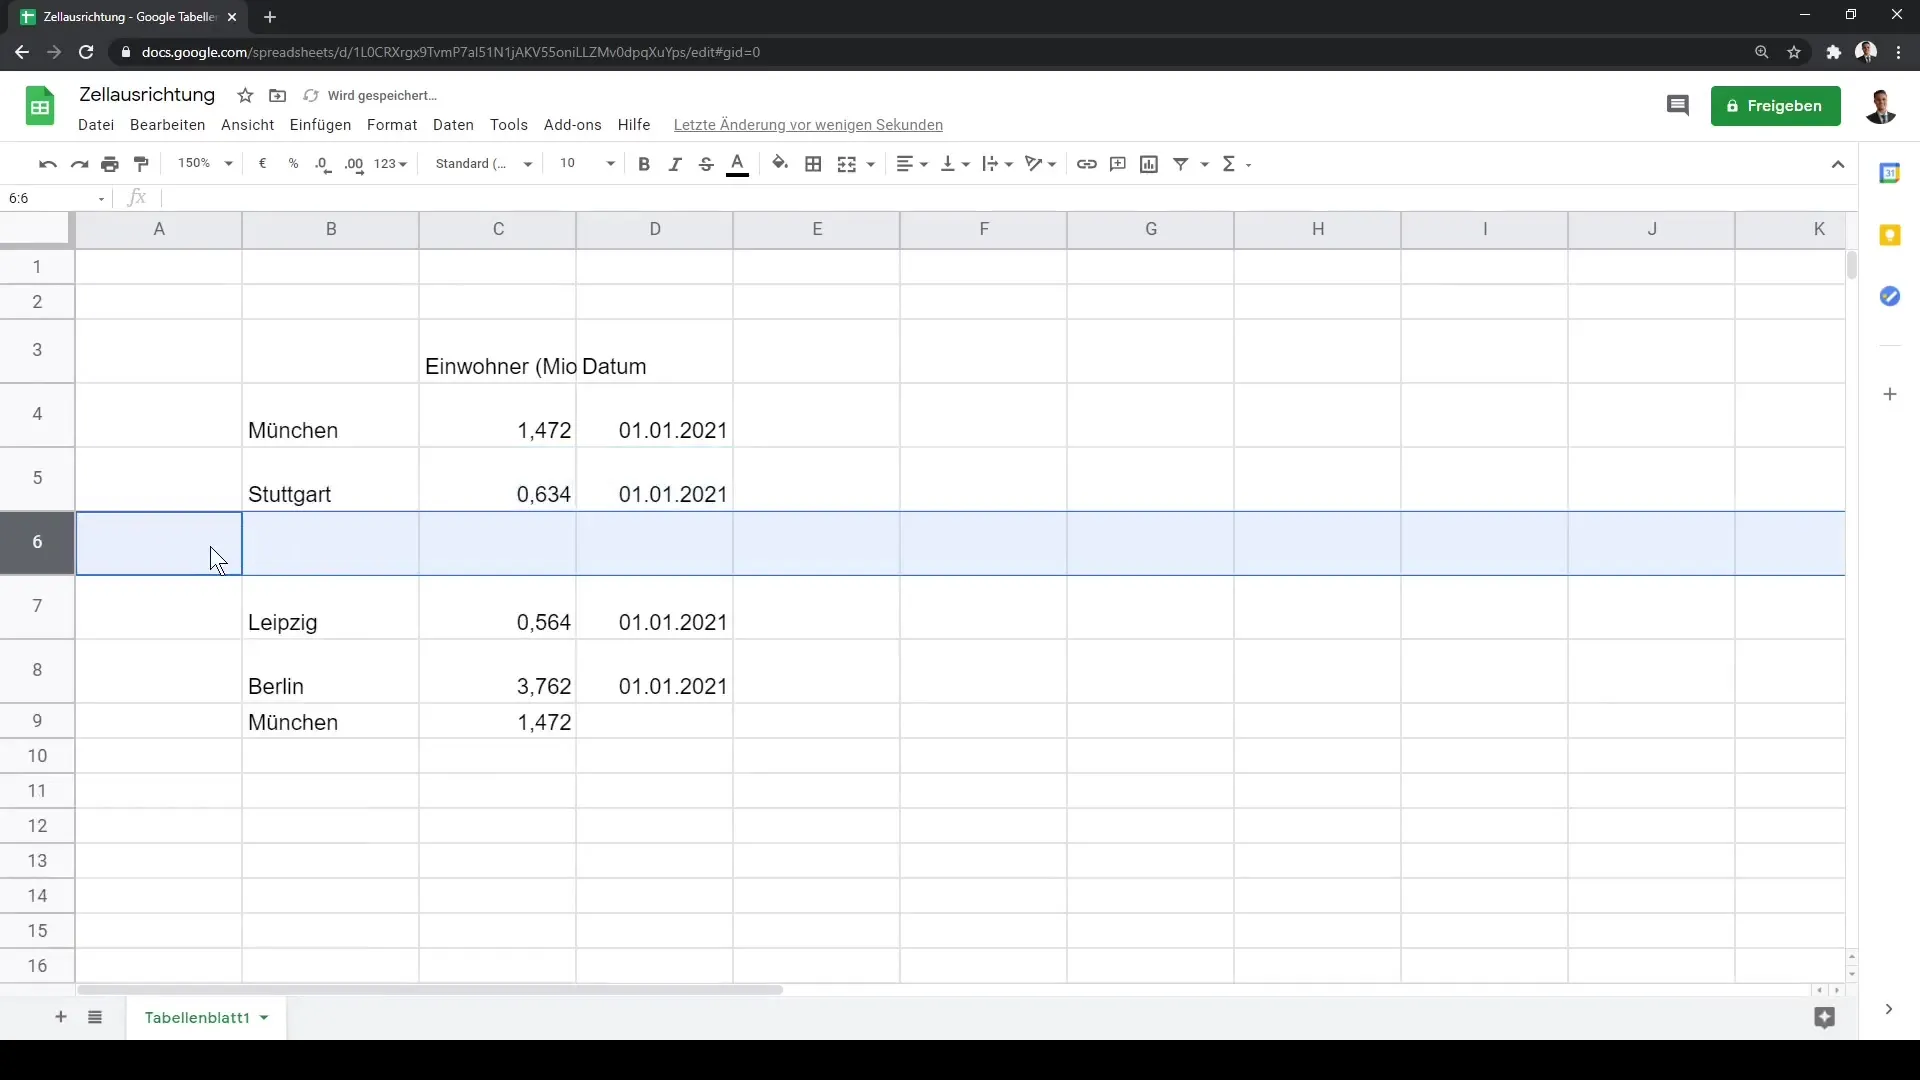This screenshot has width=1920, height=1080.
Task: Format as percent
Action: tap(293, 164)
